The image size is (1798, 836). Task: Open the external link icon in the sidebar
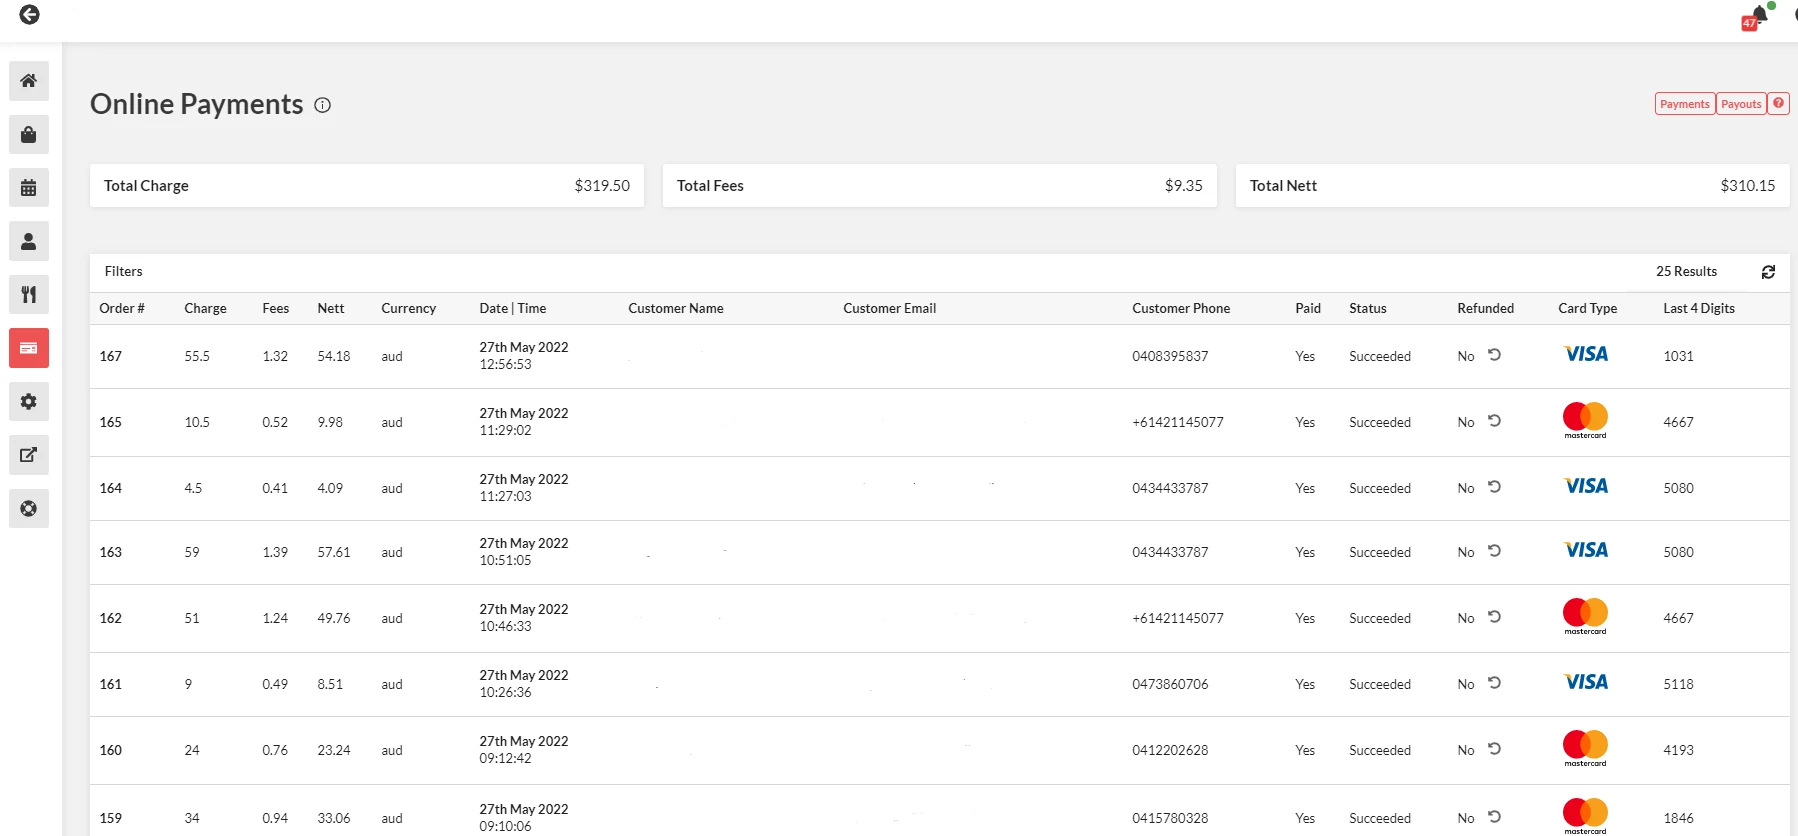[29, 455]
